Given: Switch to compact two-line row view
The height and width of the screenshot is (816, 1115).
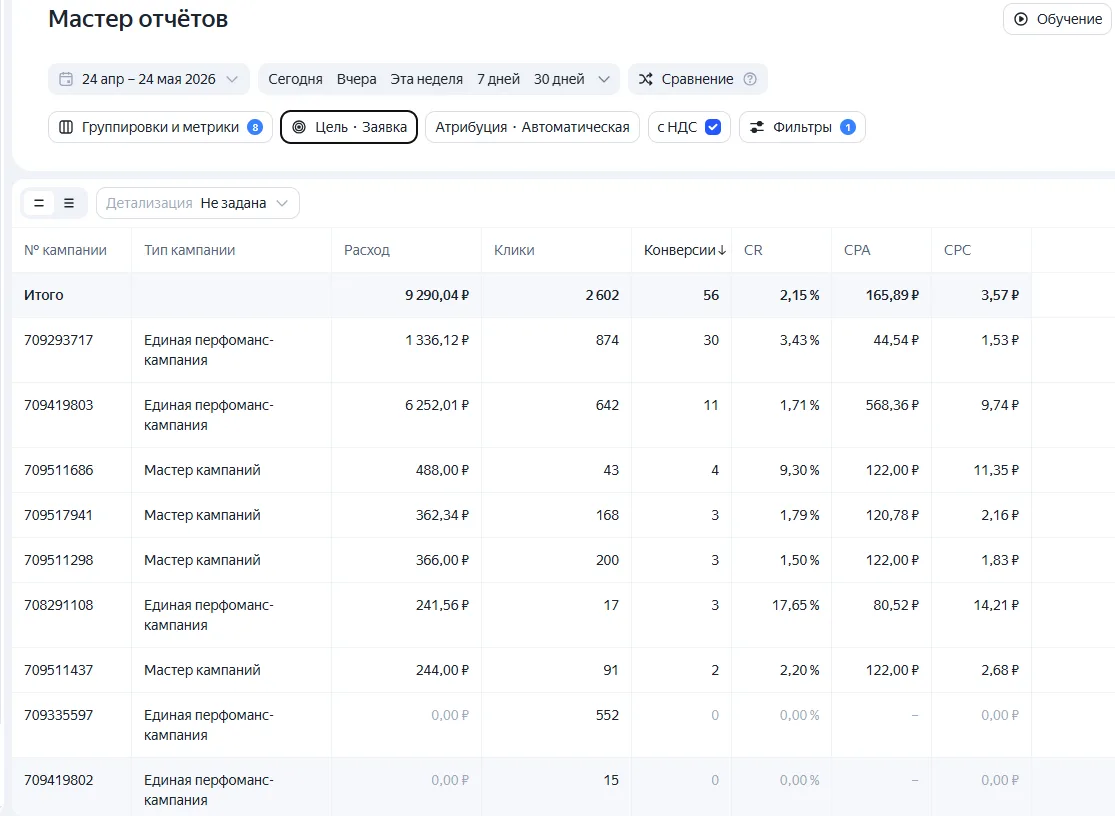Looking at the screenshot, I should (39, 203).
